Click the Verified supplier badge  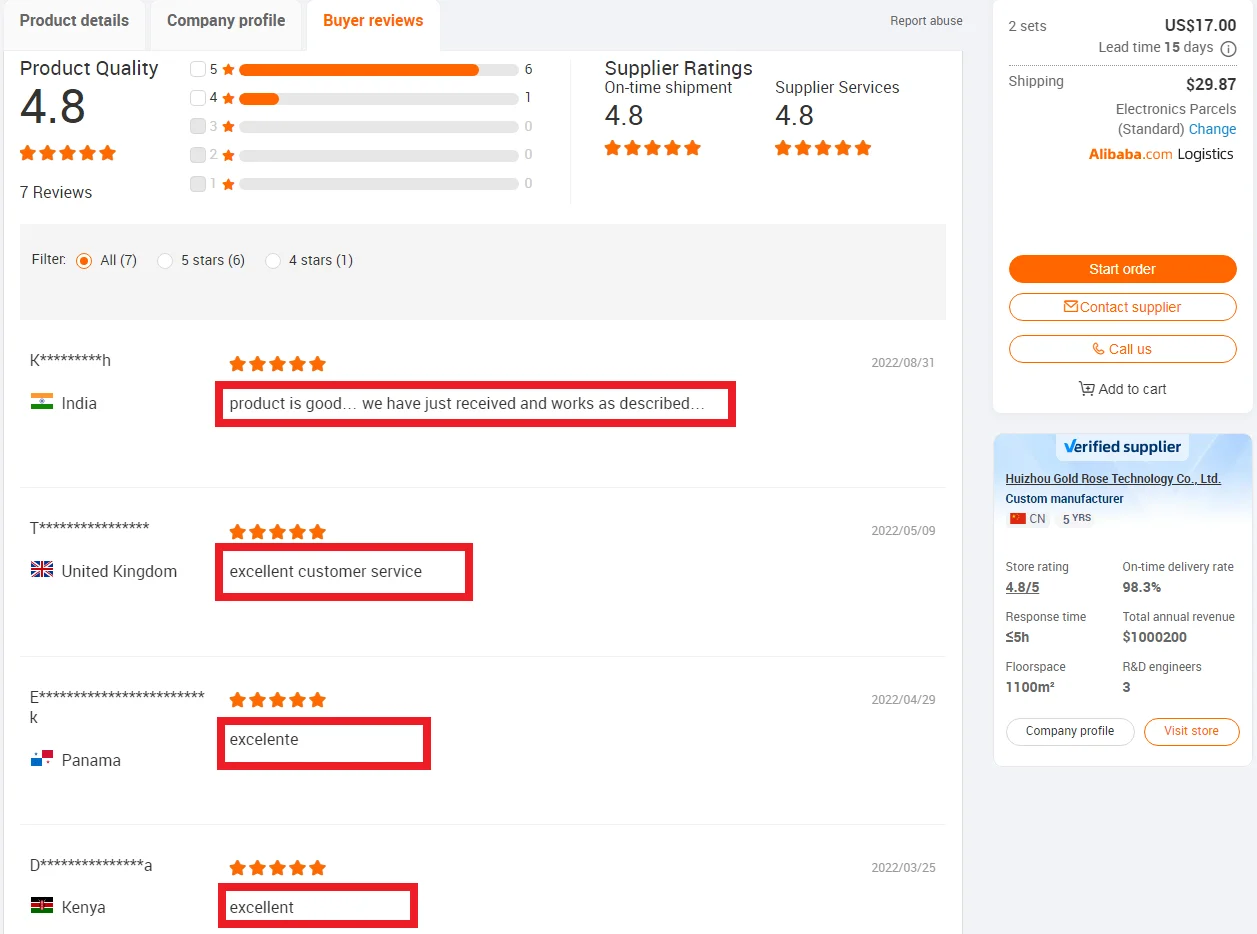(x=1122, y=447)
